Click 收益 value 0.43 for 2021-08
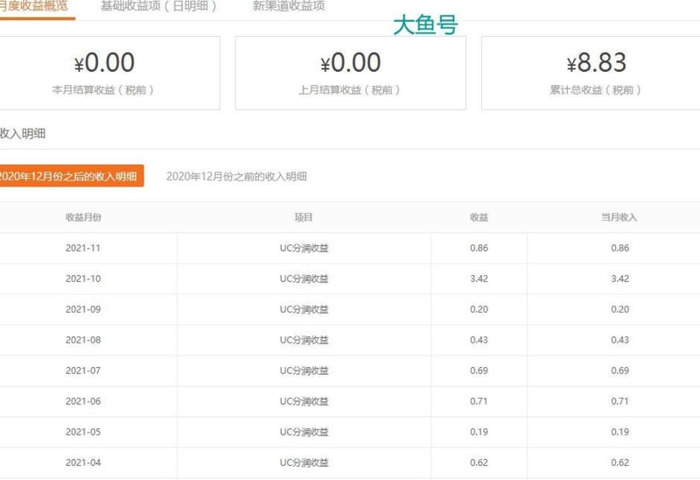Screen dimensions: 700x480 pyautogui.click(x=479, y=340)
